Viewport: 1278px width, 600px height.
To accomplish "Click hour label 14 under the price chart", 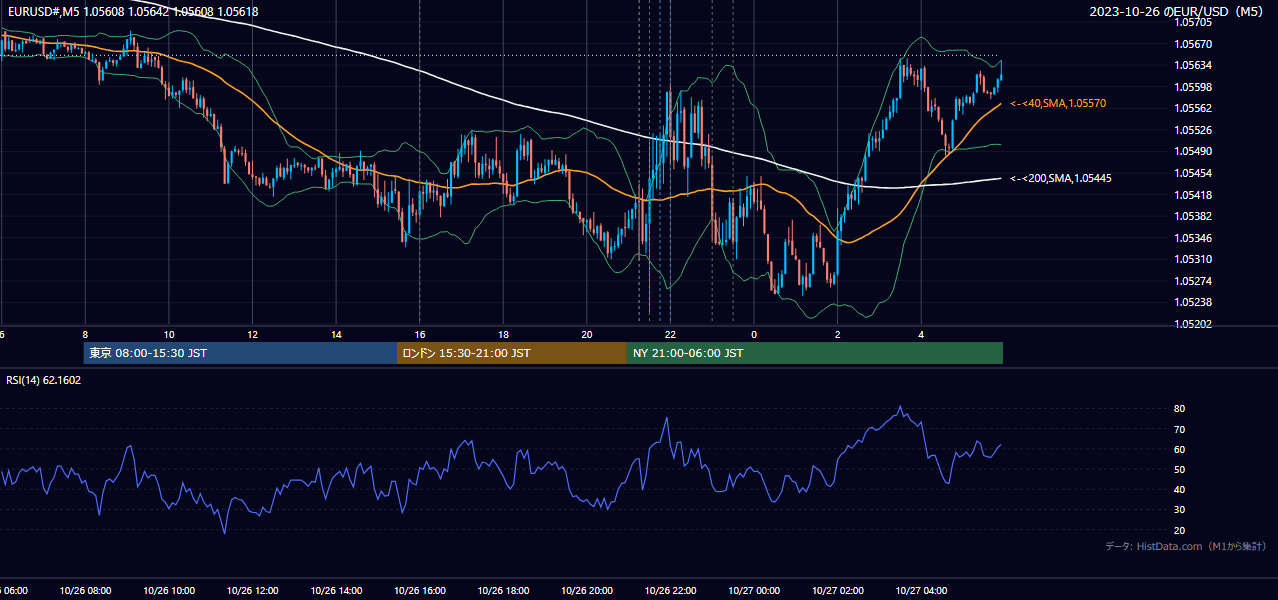I will (336, 334).
